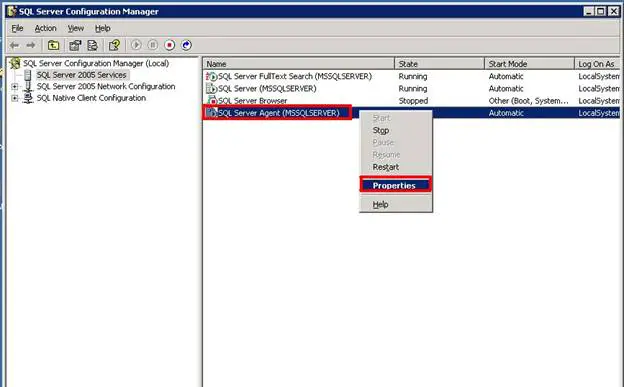Open the File menu

(17, 28)
